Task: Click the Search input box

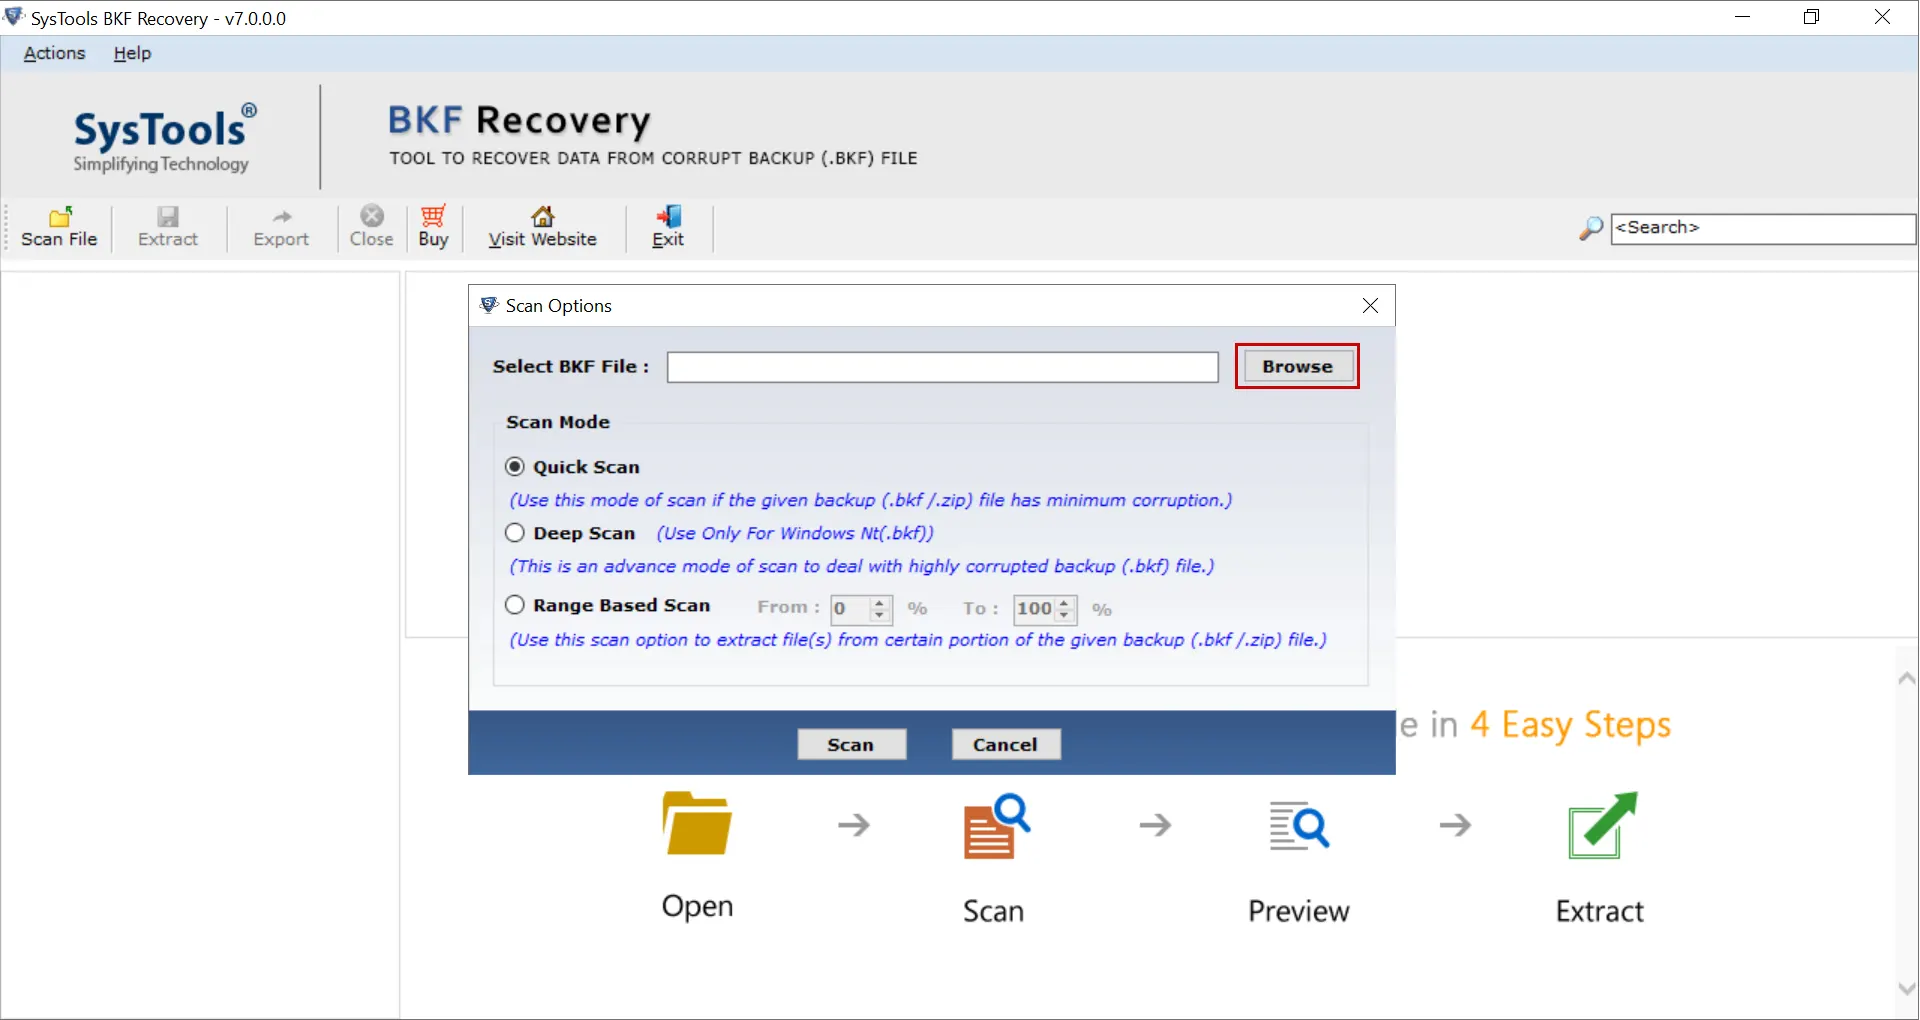Action: pos(1763,228)
